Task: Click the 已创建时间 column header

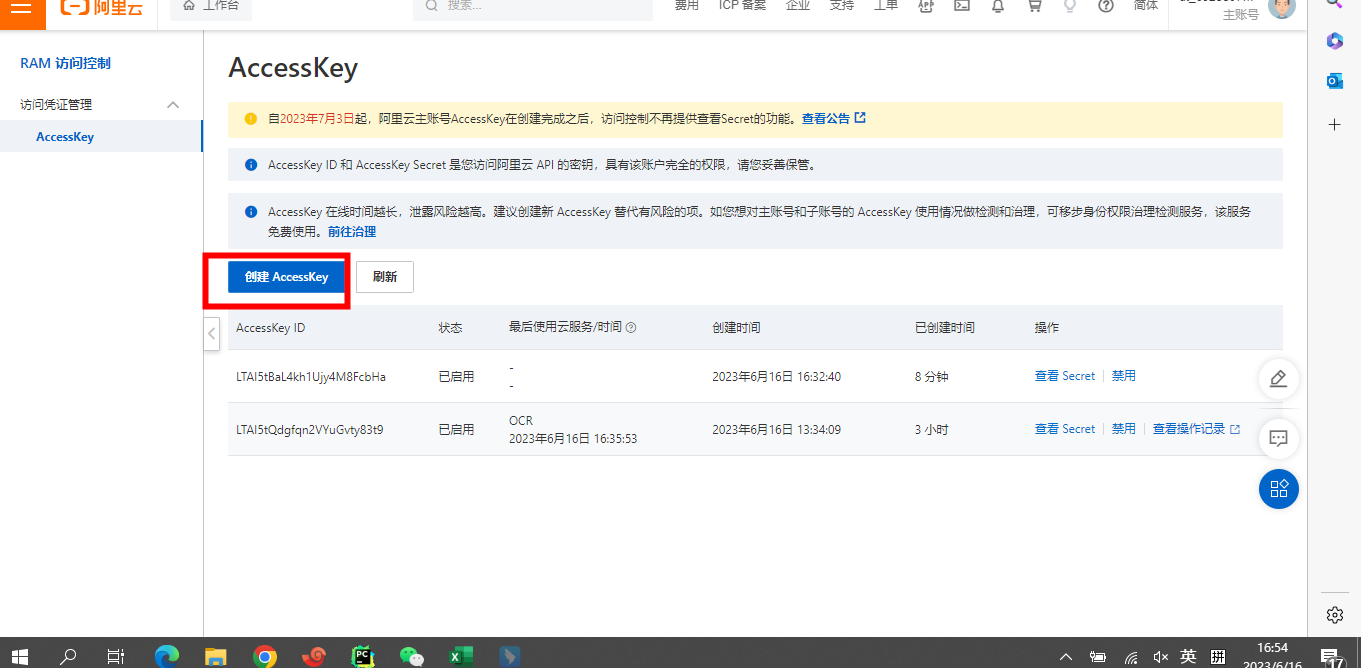Action: pos(945,328)
